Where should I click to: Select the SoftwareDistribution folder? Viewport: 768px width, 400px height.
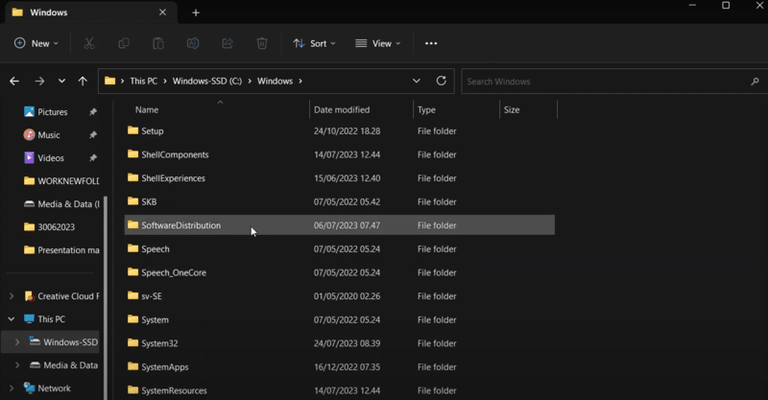tap(181, 226)
